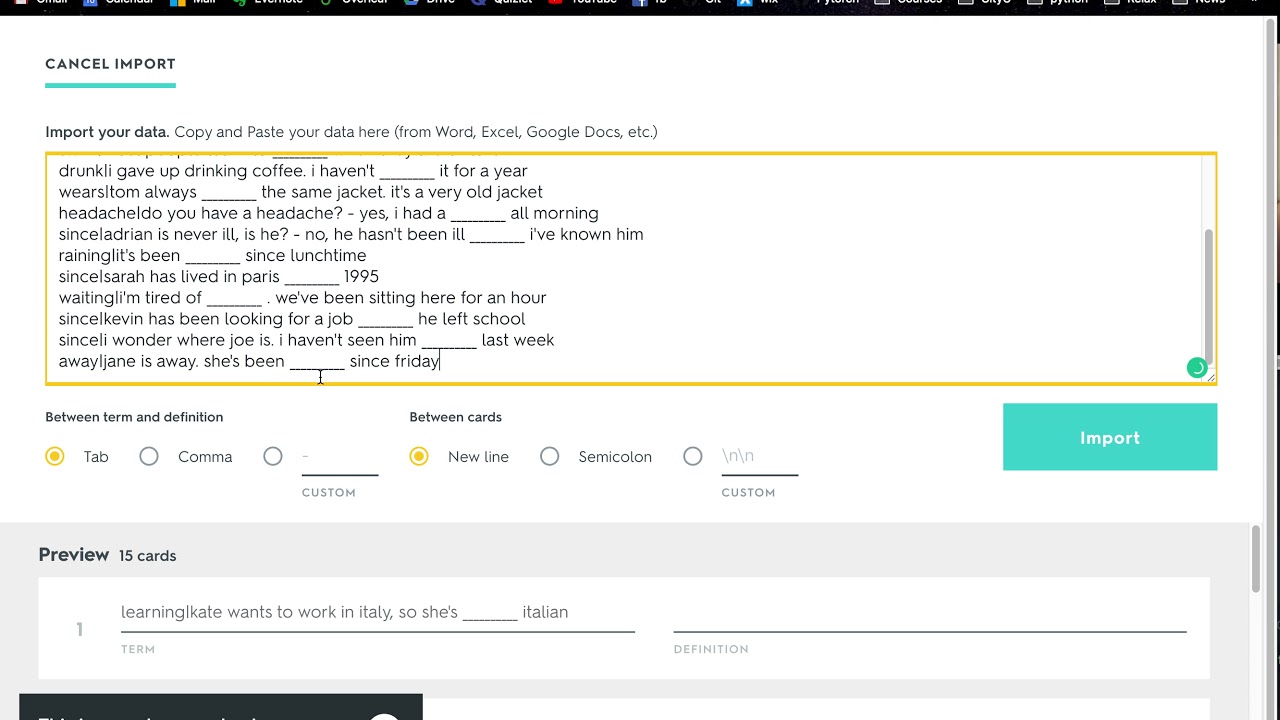Select Comma as term-definition separator

pyautogui.click(x=149, y=456)
